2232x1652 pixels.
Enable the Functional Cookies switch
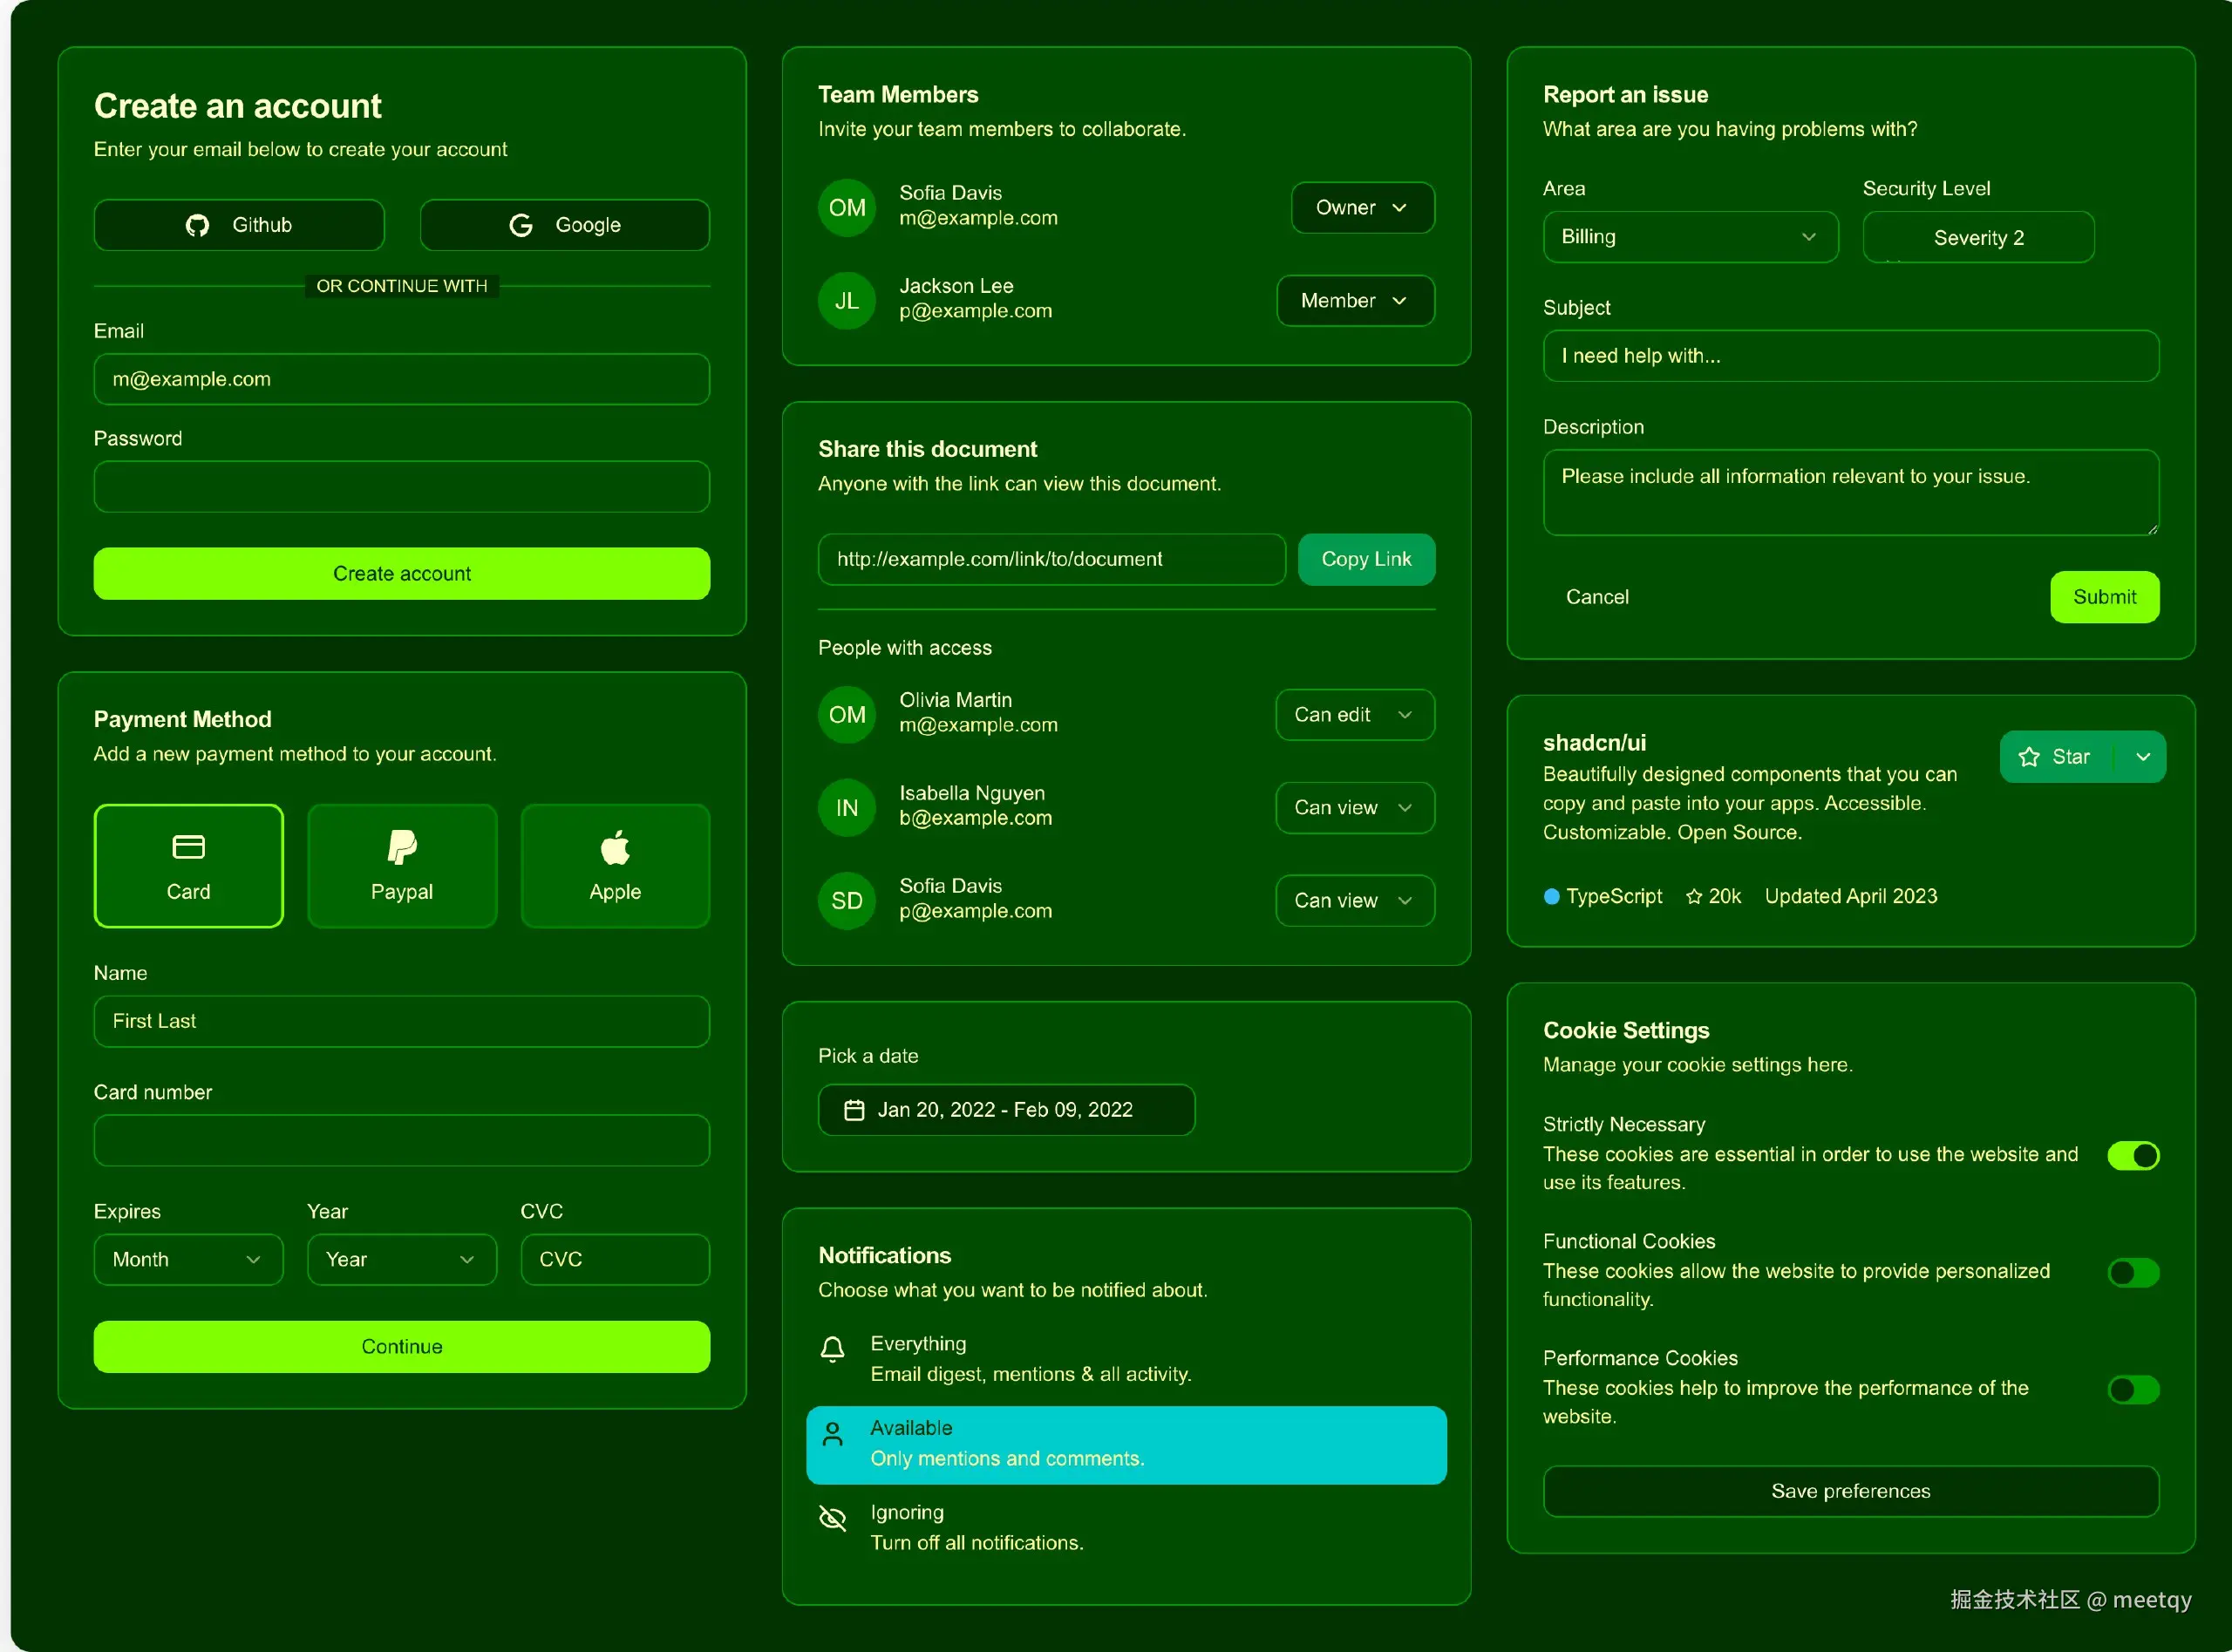tap(2133, 1272)
